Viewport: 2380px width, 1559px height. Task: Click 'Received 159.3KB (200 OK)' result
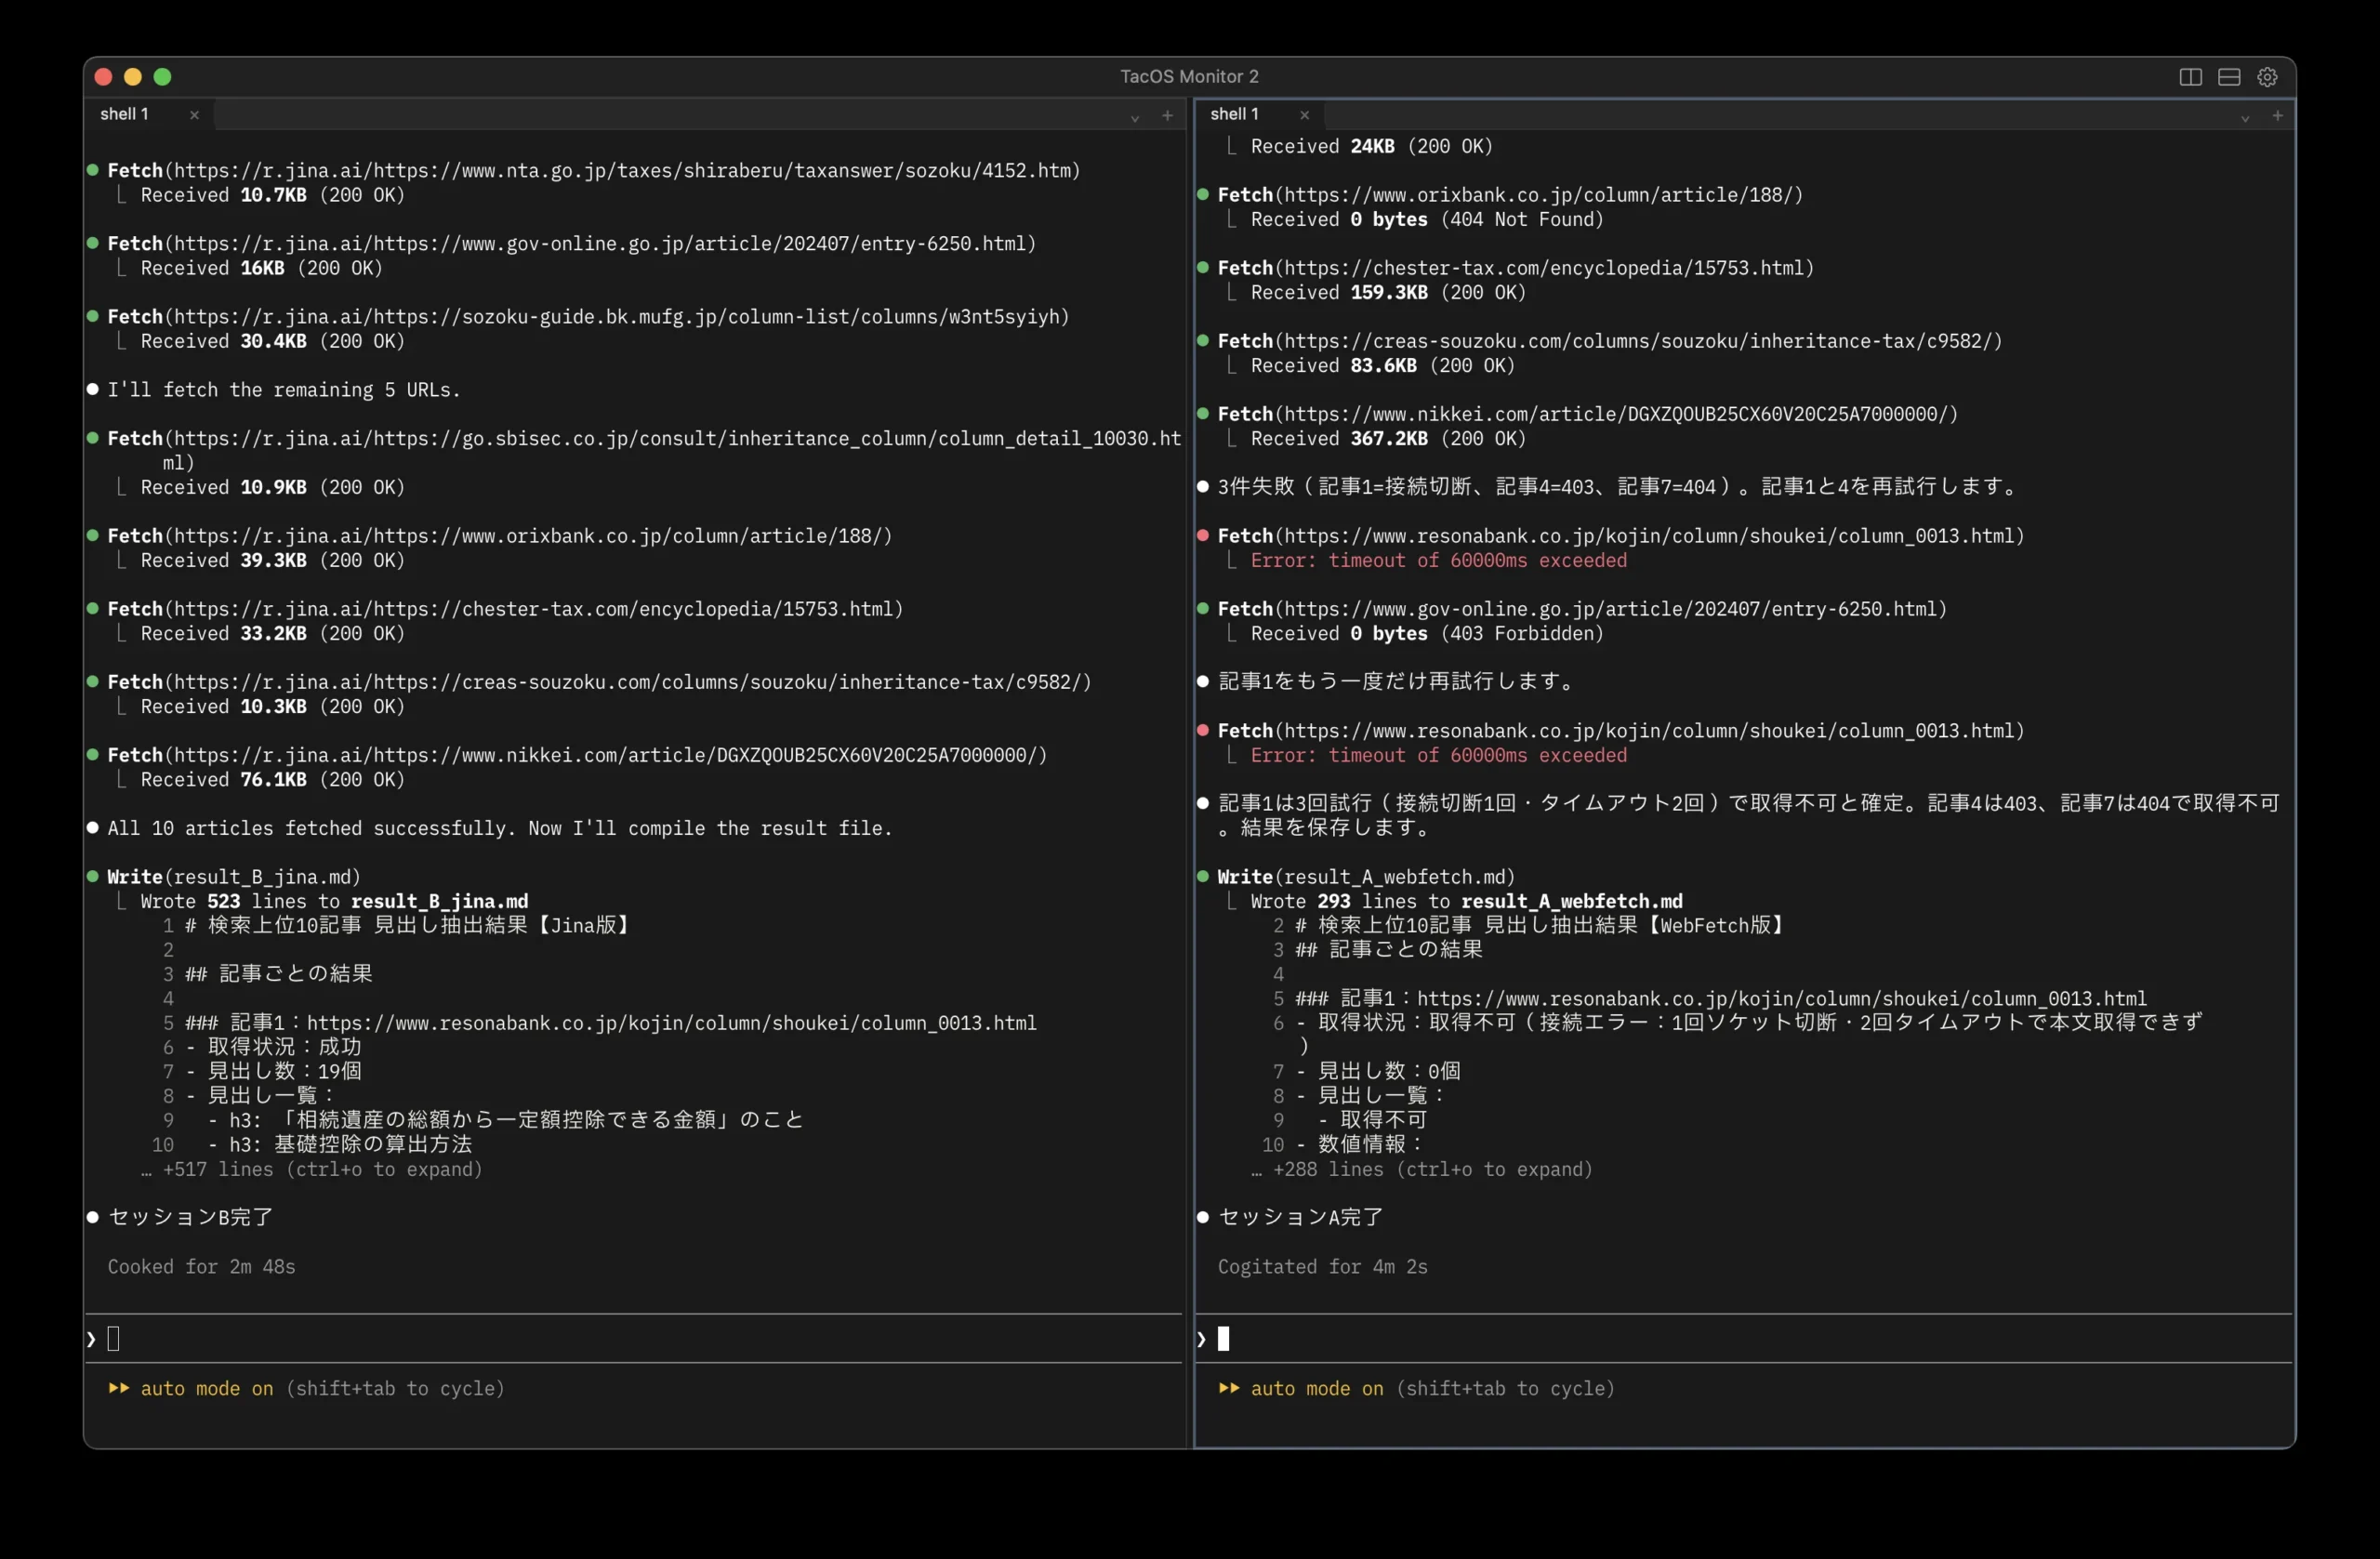point(1388,293)
